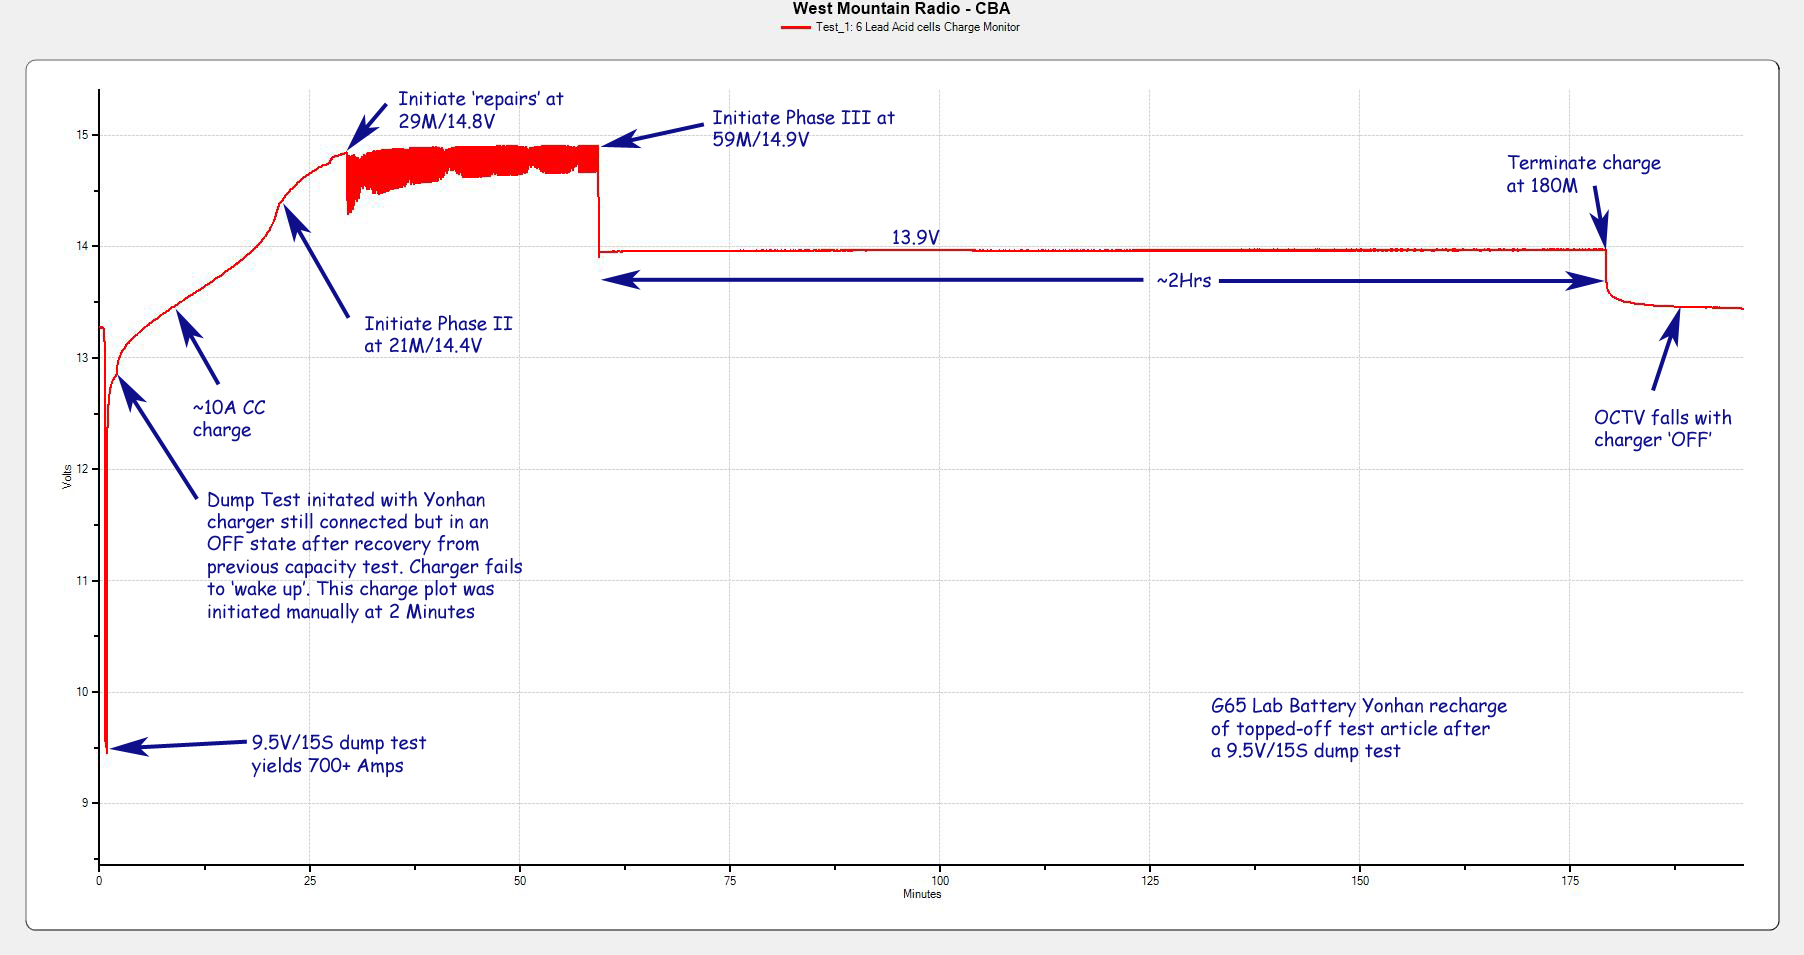Click the 15 volt tick on y-axis
This screenshot has width=1804, height=955.
coord(82,135)
